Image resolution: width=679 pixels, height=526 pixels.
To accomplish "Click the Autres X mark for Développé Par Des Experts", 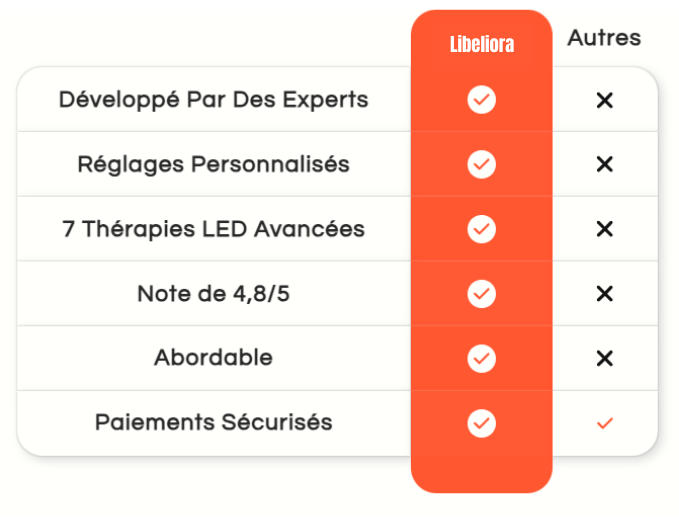I will 604,100.
